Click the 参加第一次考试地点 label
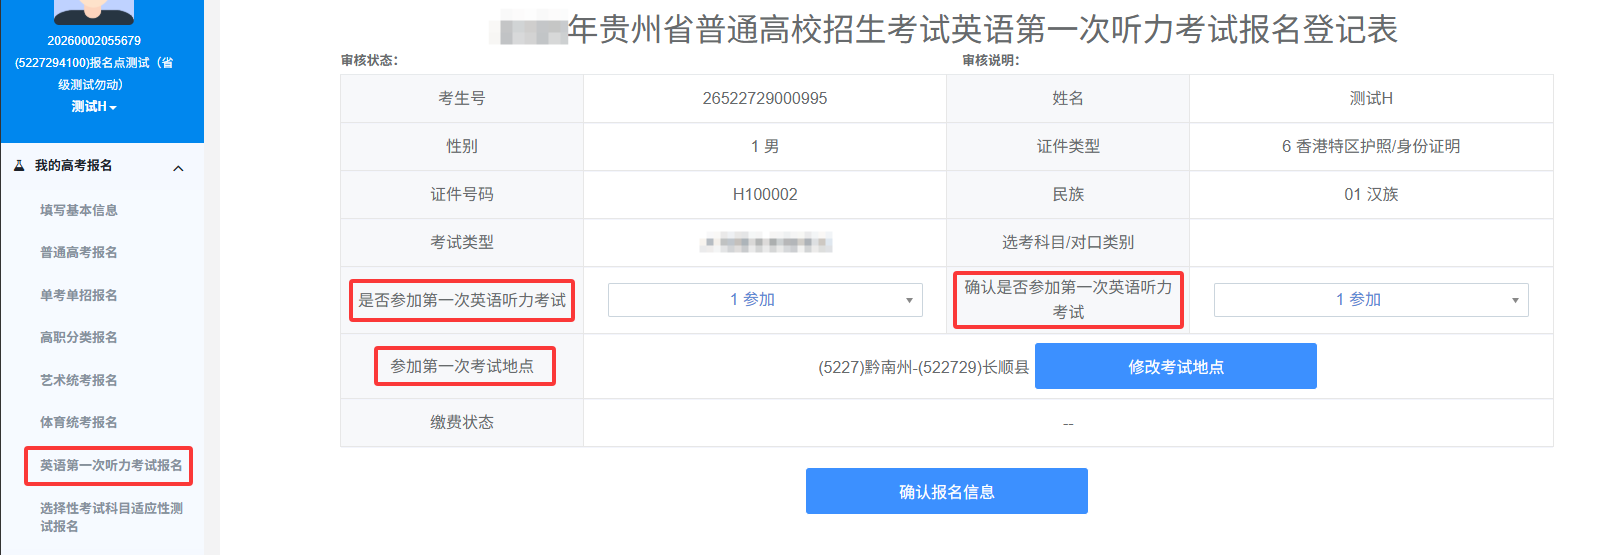Image resolution: width=1620 pixels, height=555 pixels. coord(462,366)
